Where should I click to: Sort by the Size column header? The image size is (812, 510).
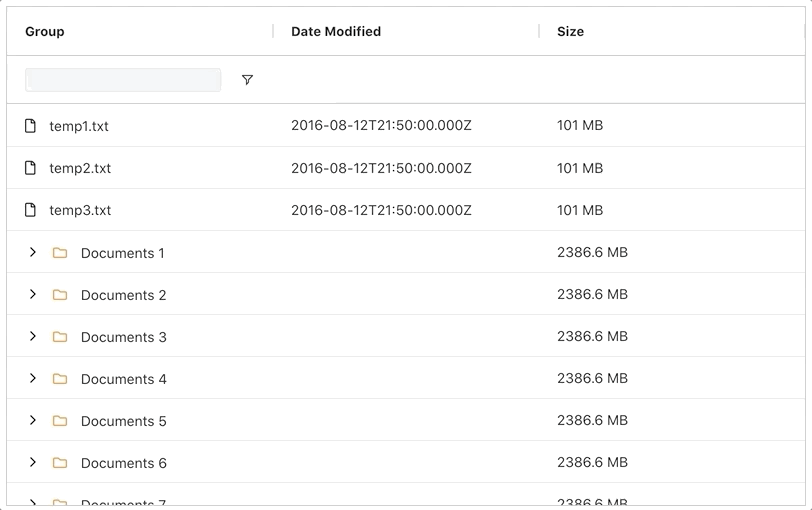[x=571, y=32]
